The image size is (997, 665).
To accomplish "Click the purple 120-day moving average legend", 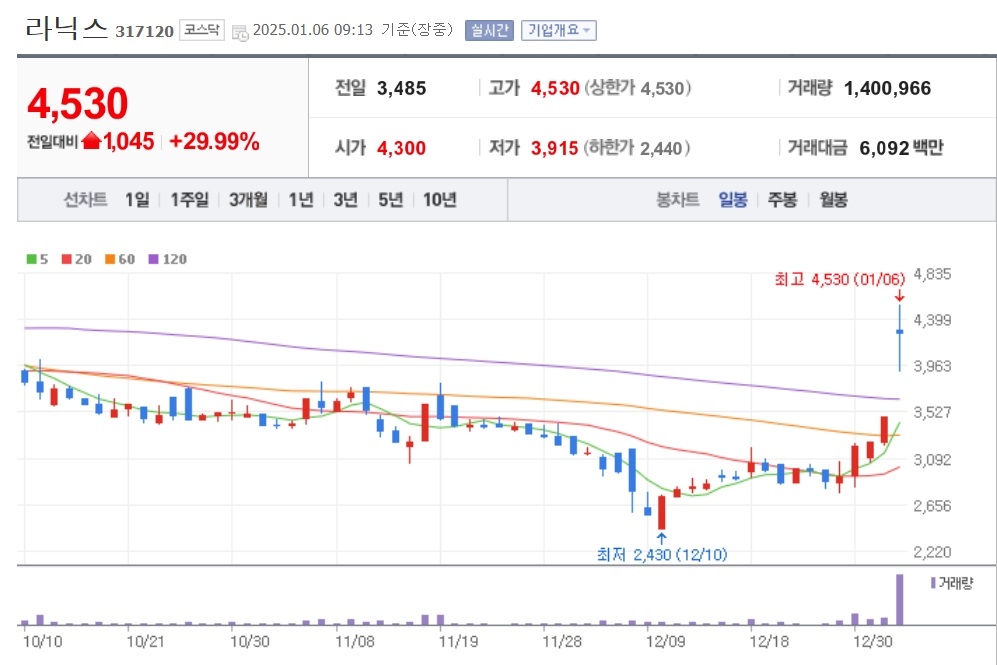I will [x=167, y=259].
